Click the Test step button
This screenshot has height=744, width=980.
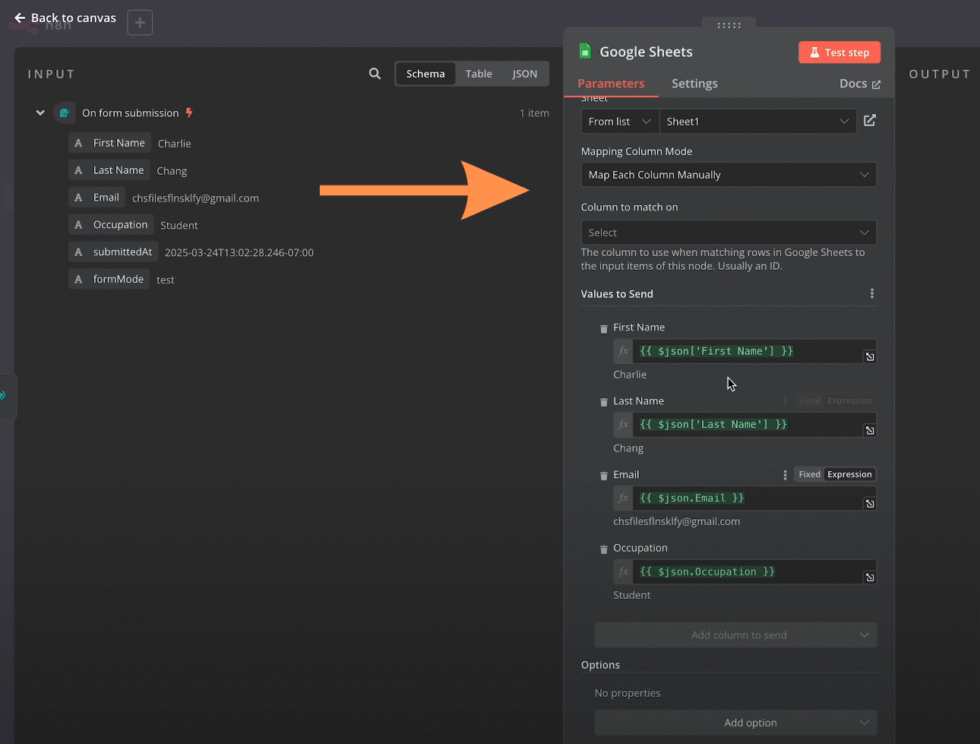click(x=839, y=52)
